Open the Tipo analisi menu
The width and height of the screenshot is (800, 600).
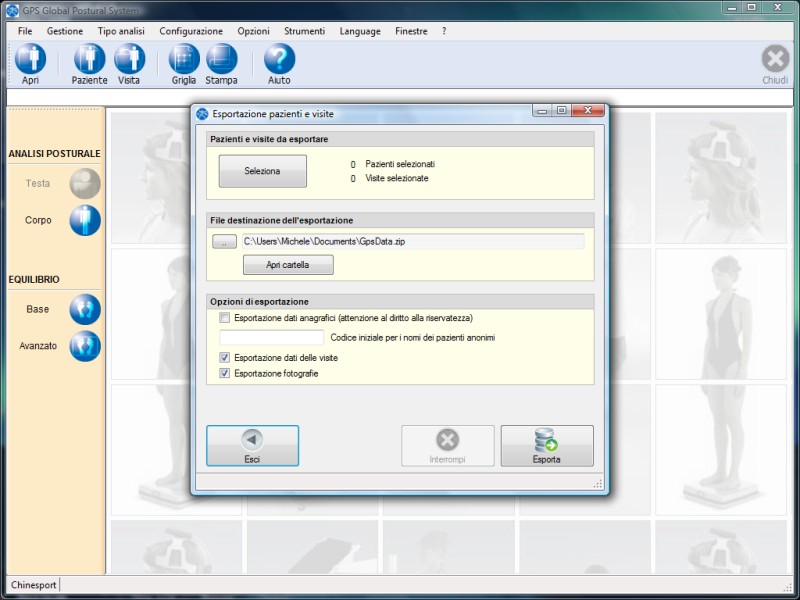tap(121, 31)
